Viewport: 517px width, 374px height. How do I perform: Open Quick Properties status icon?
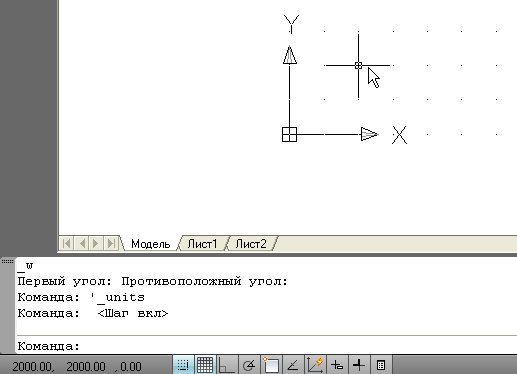coord(381,365)
